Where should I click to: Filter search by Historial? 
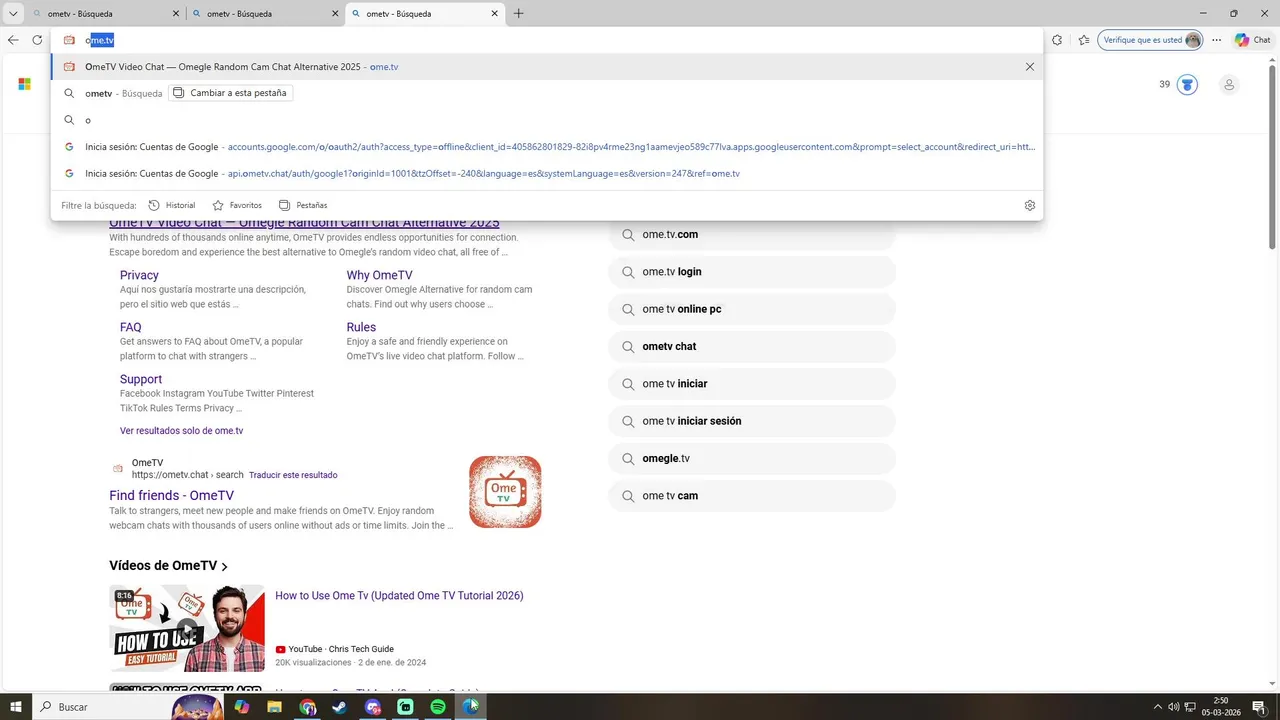(x=172, y=205)
